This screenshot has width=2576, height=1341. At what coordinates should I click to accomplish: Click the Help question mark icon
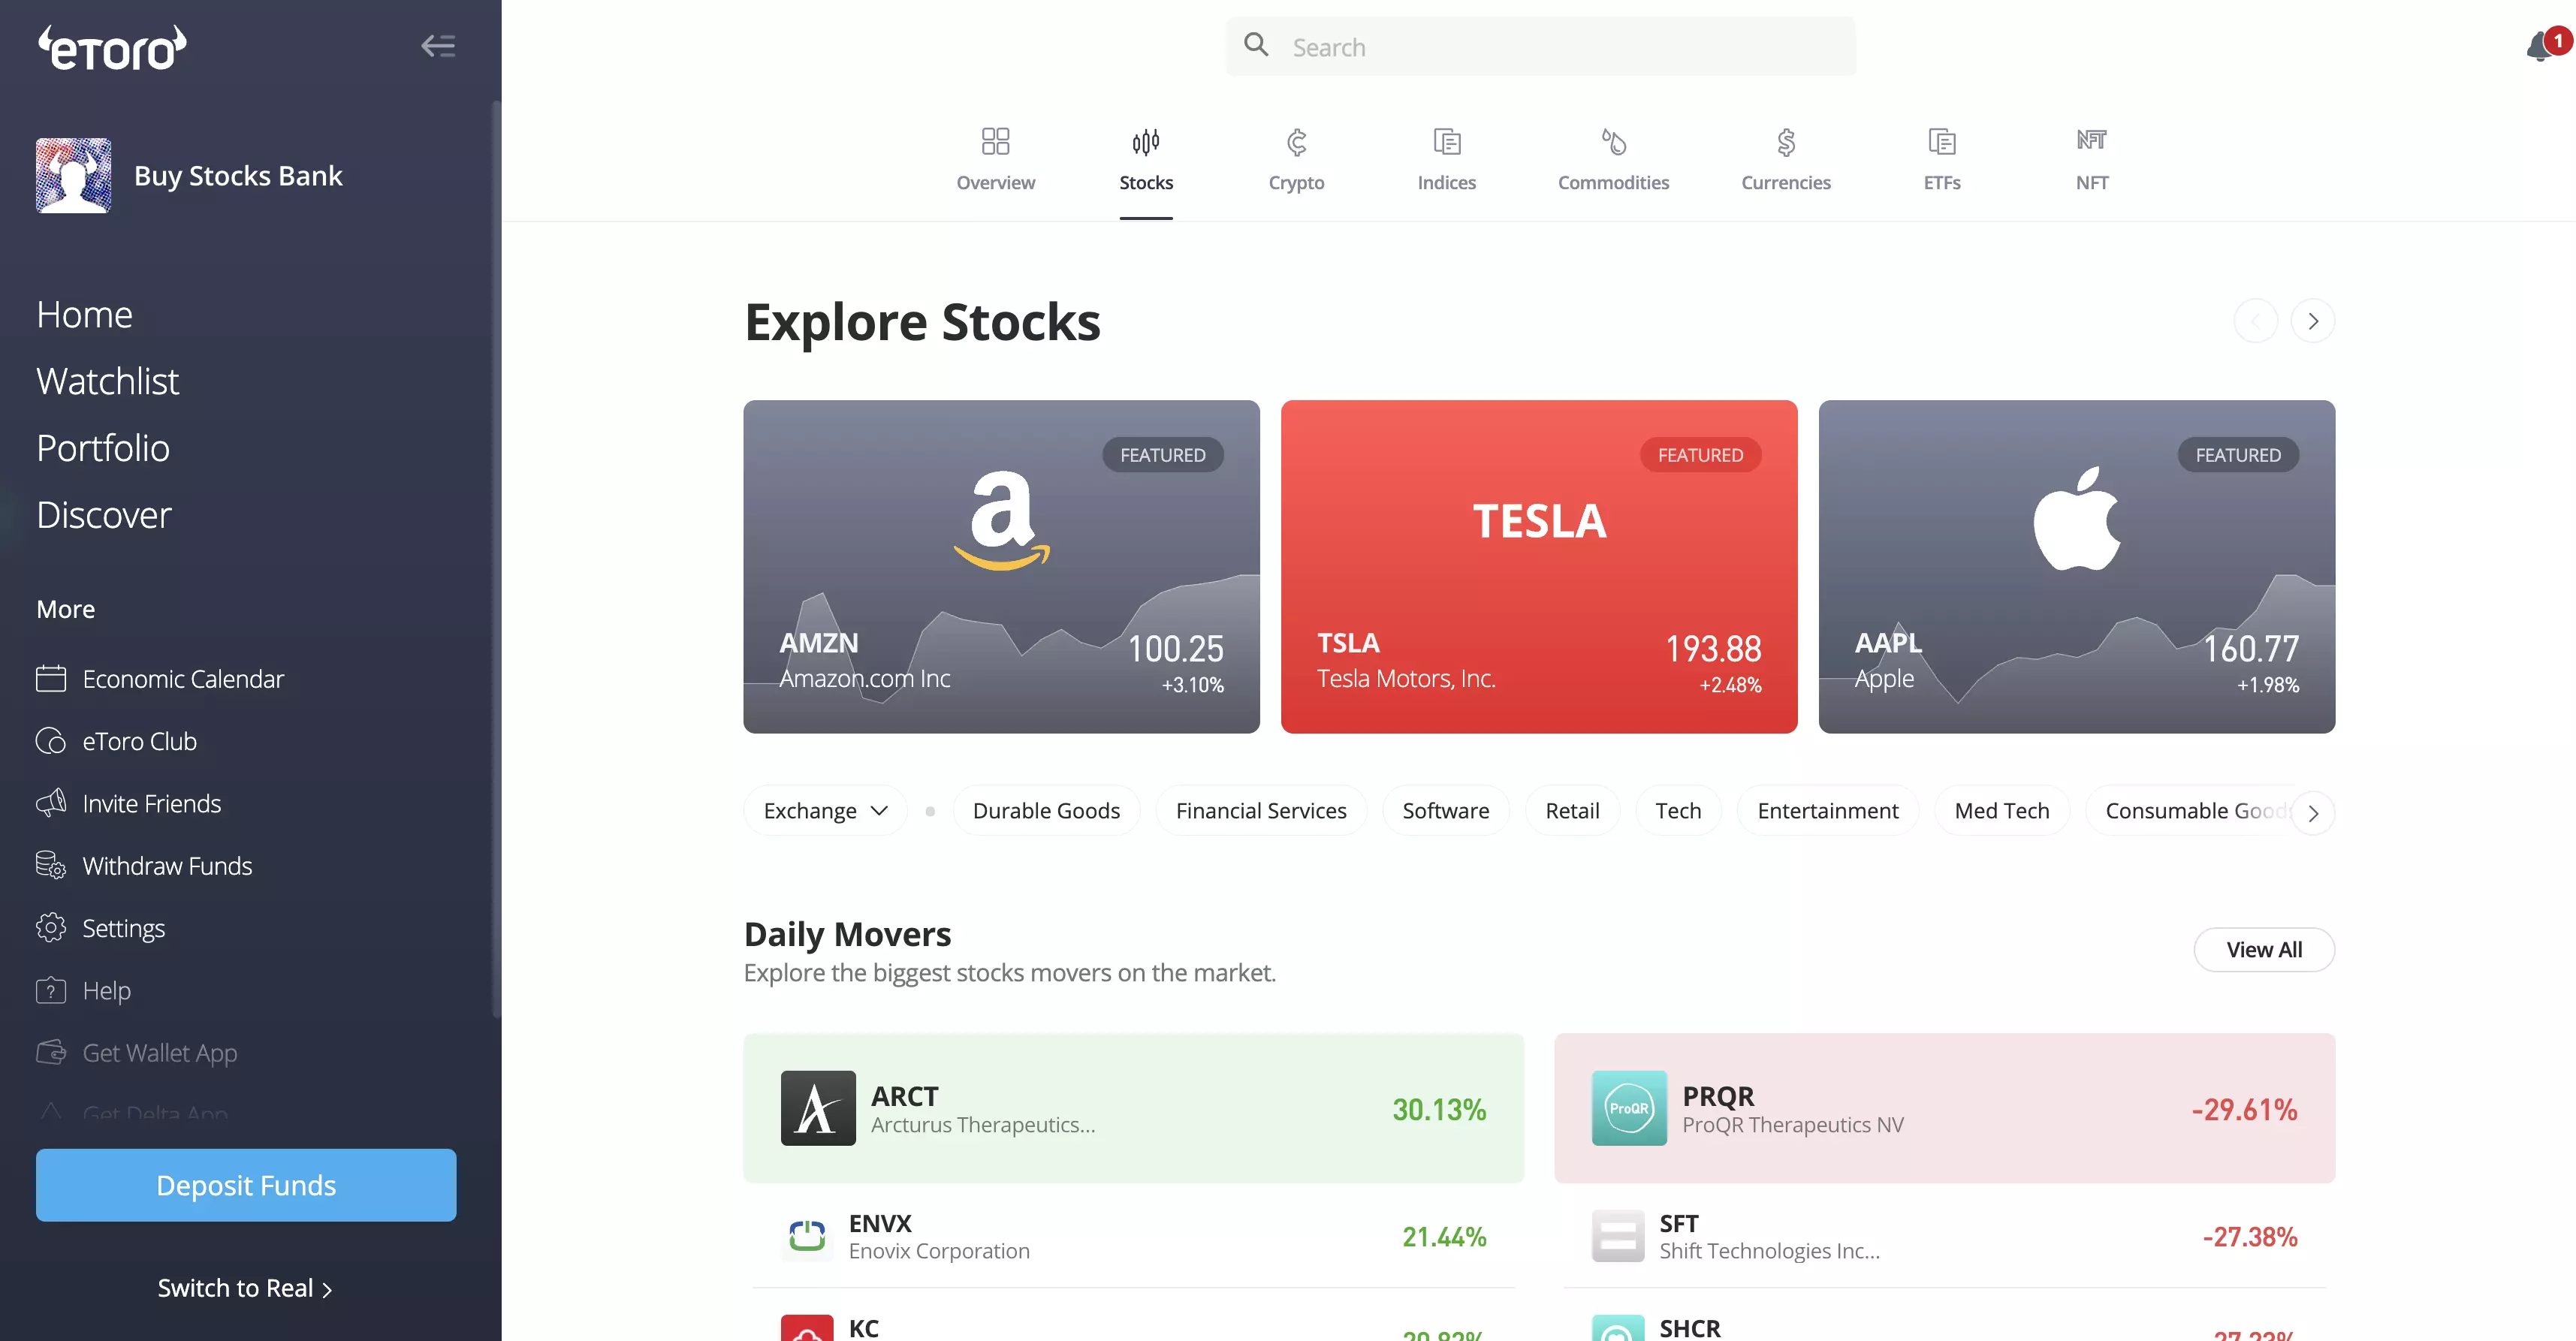coord(51,990)
